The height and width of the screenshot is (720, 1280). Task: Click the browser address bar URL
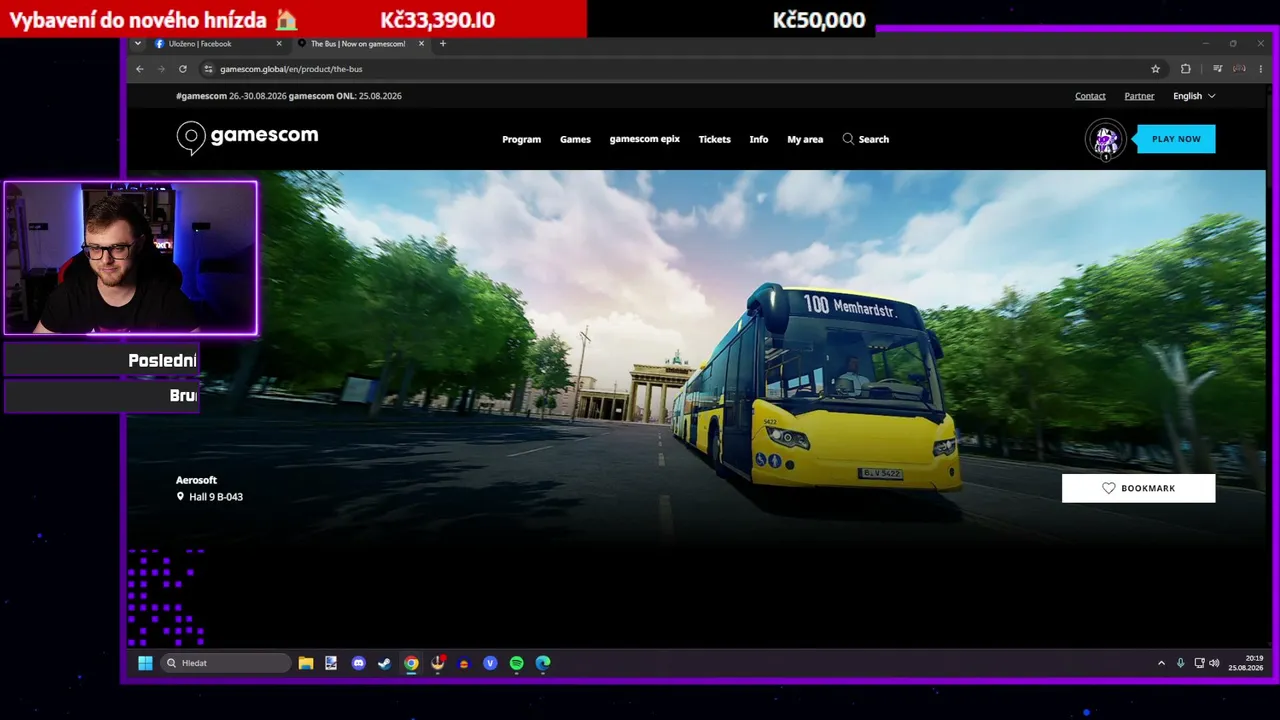pyautogui.click(x=291, y=69)
